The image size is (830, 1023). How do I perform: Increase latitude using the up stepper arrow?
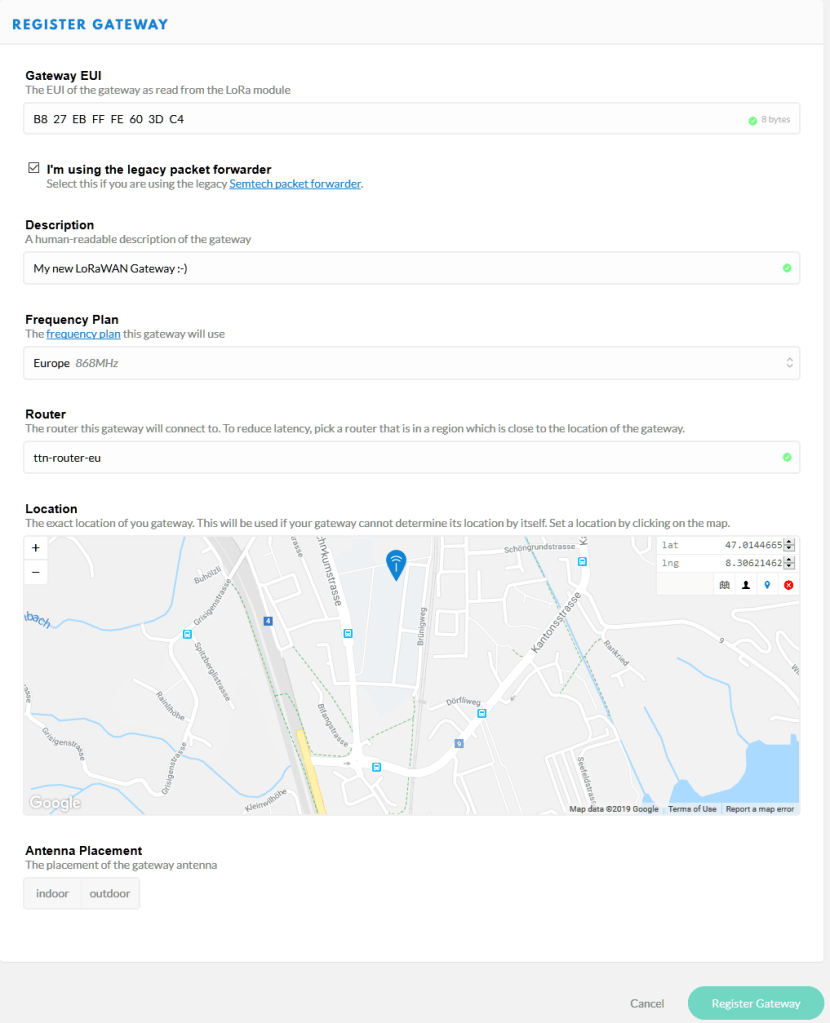click(789, 541)
